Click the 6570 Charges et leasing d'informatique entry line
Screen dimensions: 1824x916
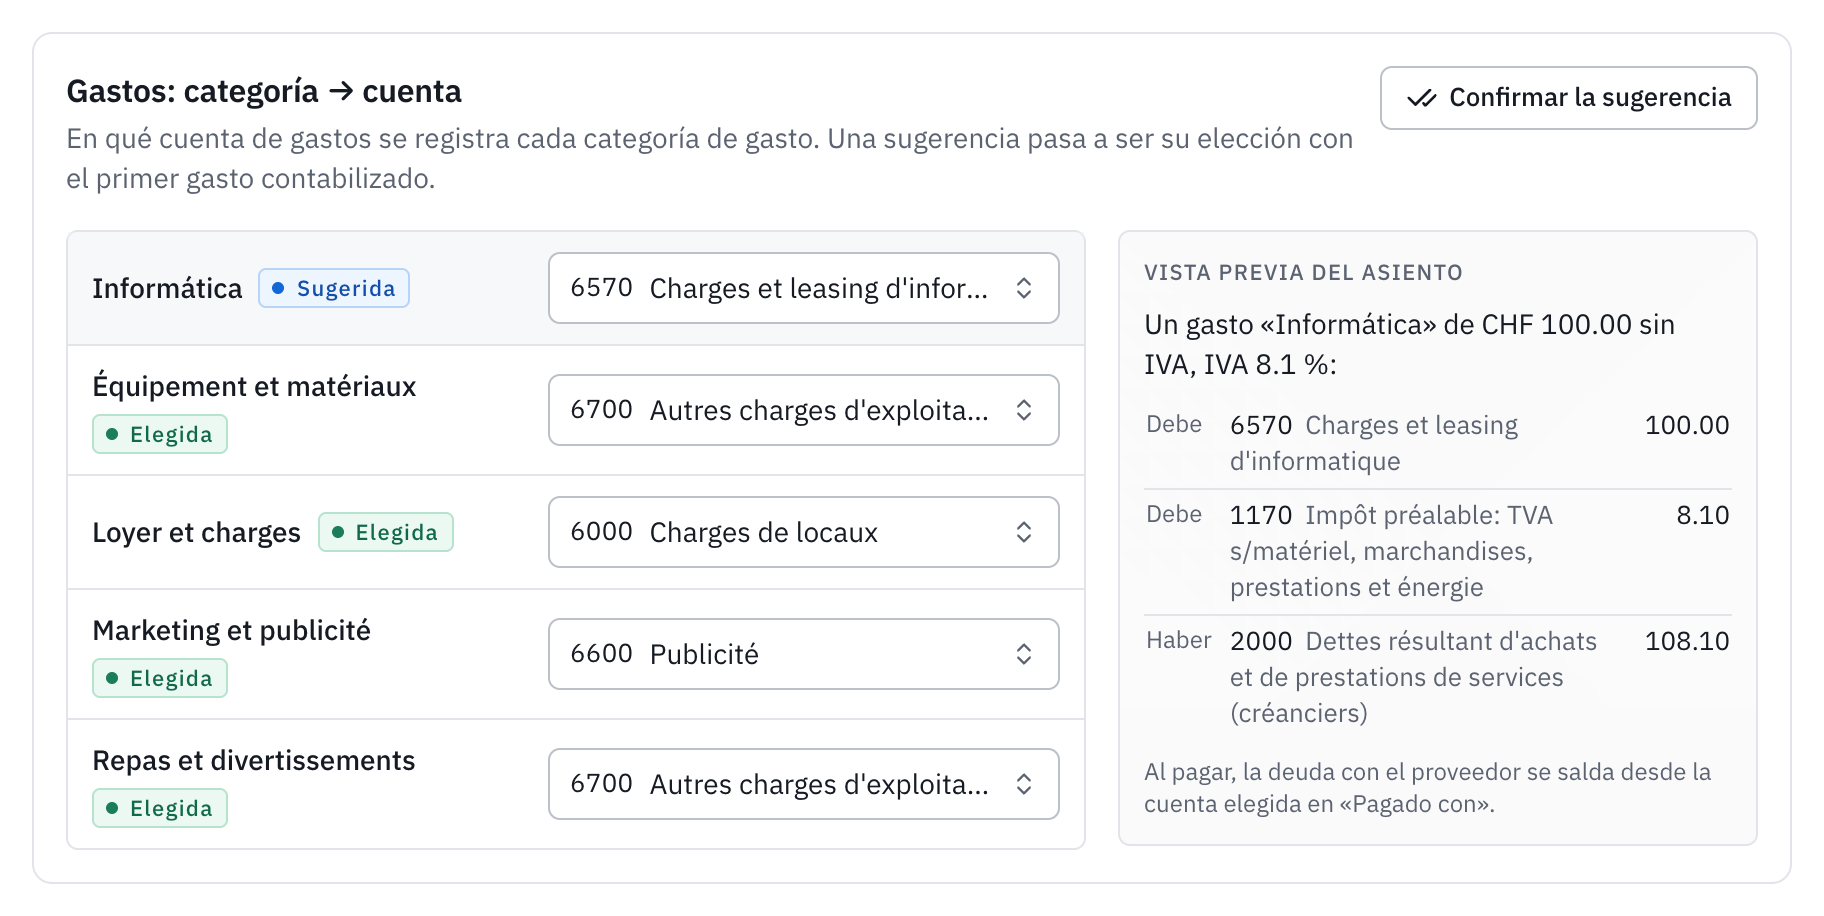click(1438, 443)
